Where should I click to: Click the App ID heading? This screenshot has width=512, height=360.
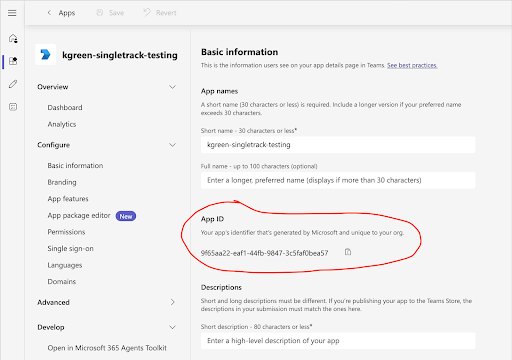point(212,219)
